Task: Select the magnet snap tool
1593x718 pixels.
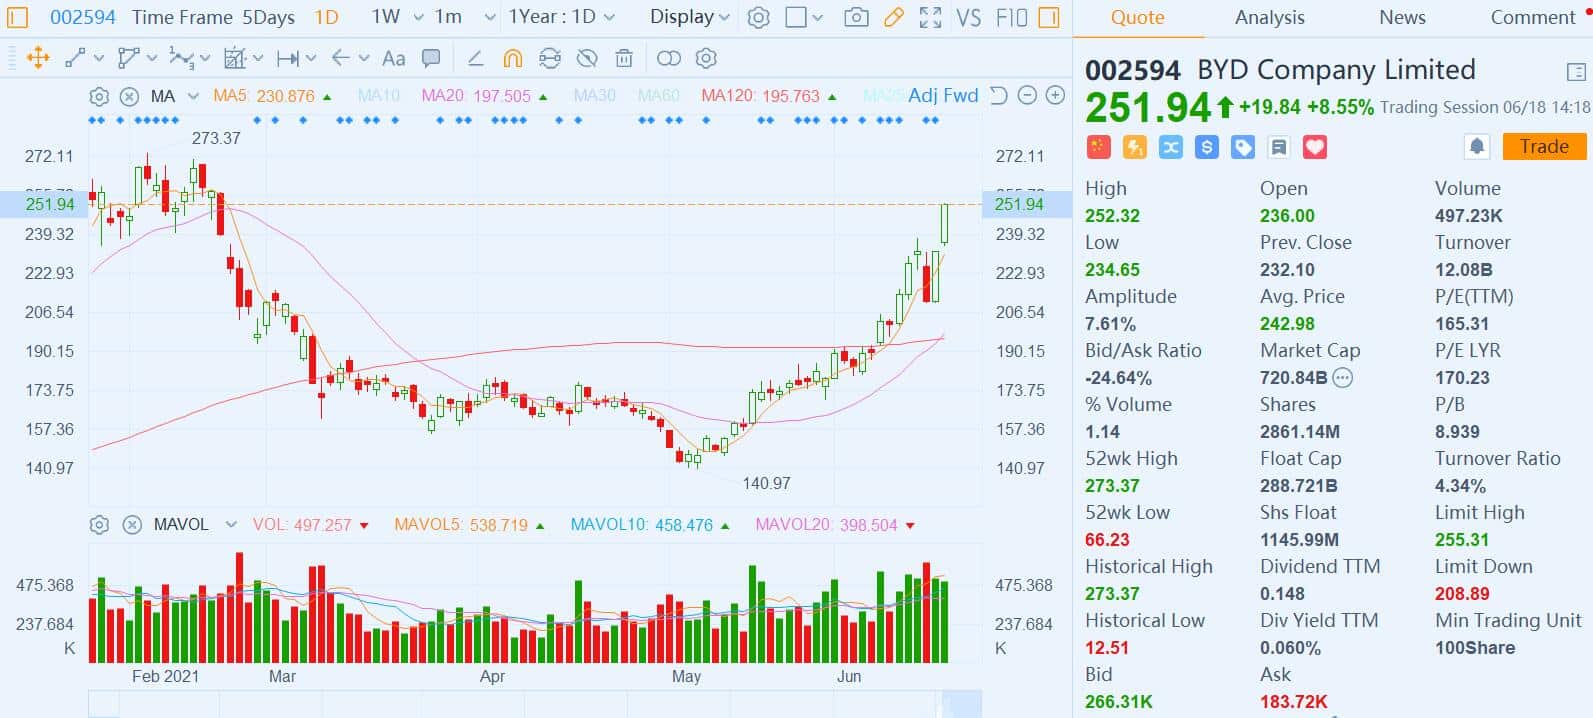Action: pyautogui.click(x=512, y=58)
